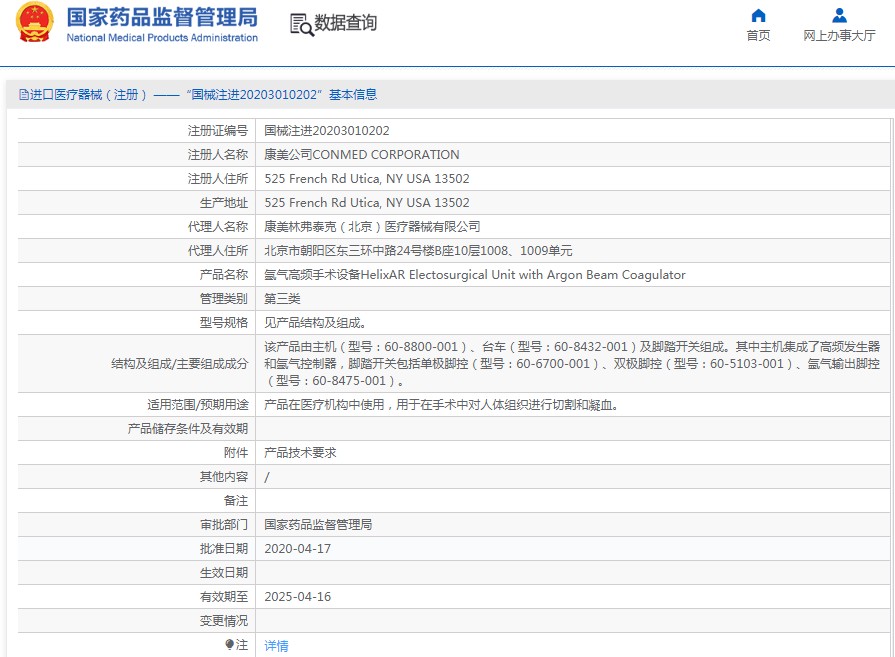The width and height of the screenshot is (895, 657).
Task: Click 国家药品监督管理局 site title
Action: tap(162, 17)
